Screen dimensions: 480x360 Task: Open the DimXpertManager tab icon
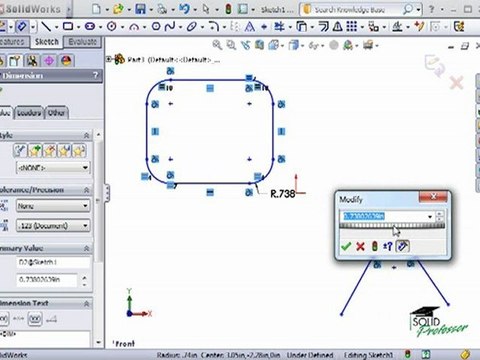click(x=49, y=61)
